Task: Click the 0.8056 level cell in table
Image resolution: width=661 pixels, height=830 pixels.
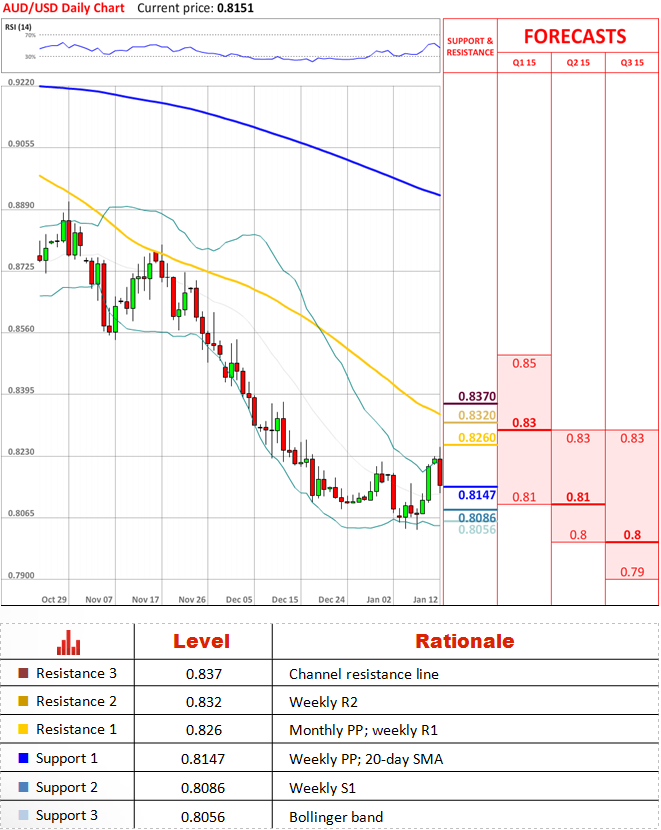Action: coord(203,817)
